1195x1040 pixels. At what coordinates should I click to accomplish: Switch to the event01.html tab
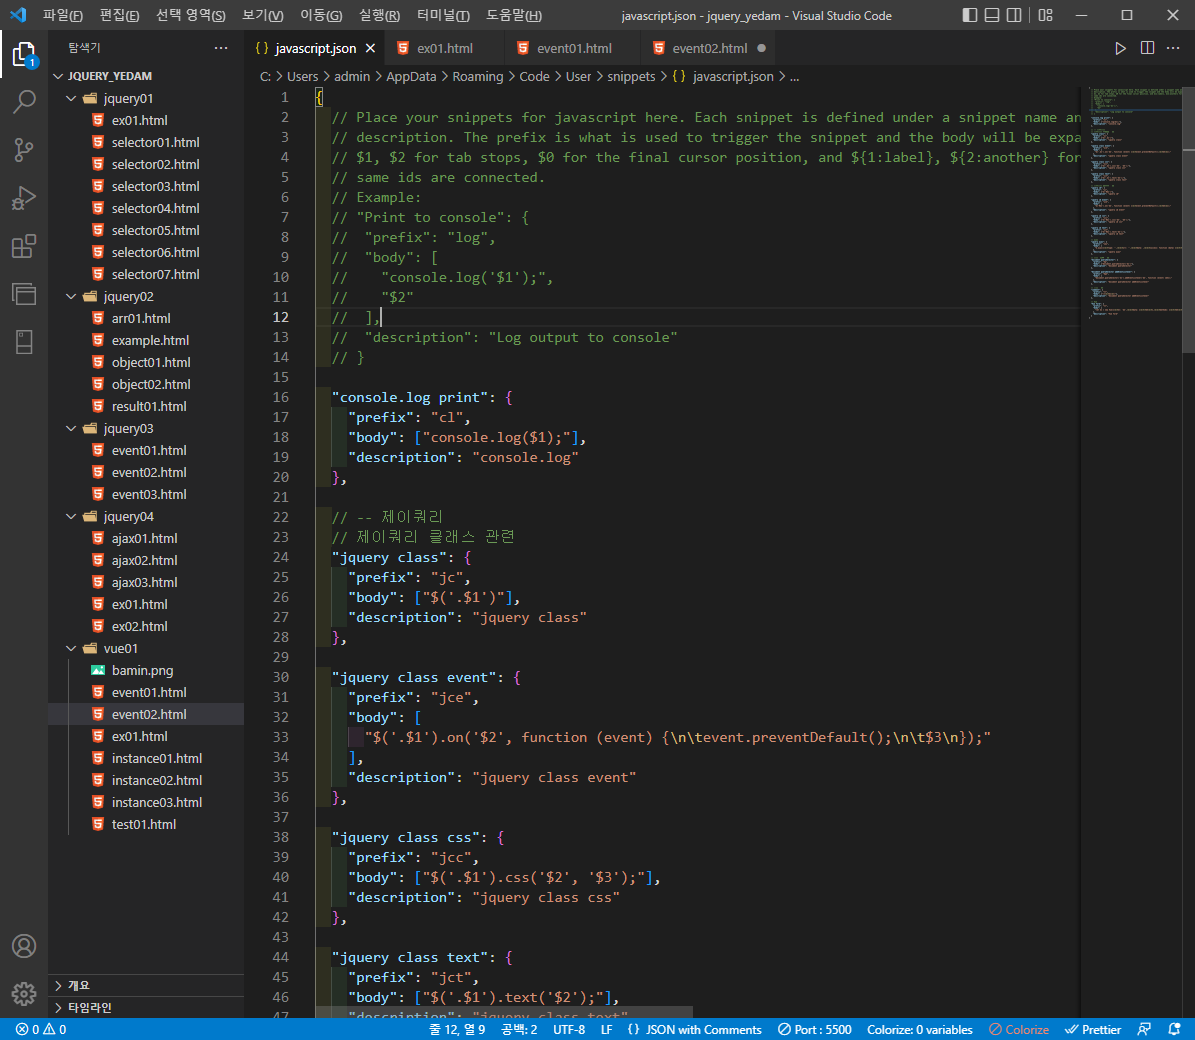click(573, 48)
